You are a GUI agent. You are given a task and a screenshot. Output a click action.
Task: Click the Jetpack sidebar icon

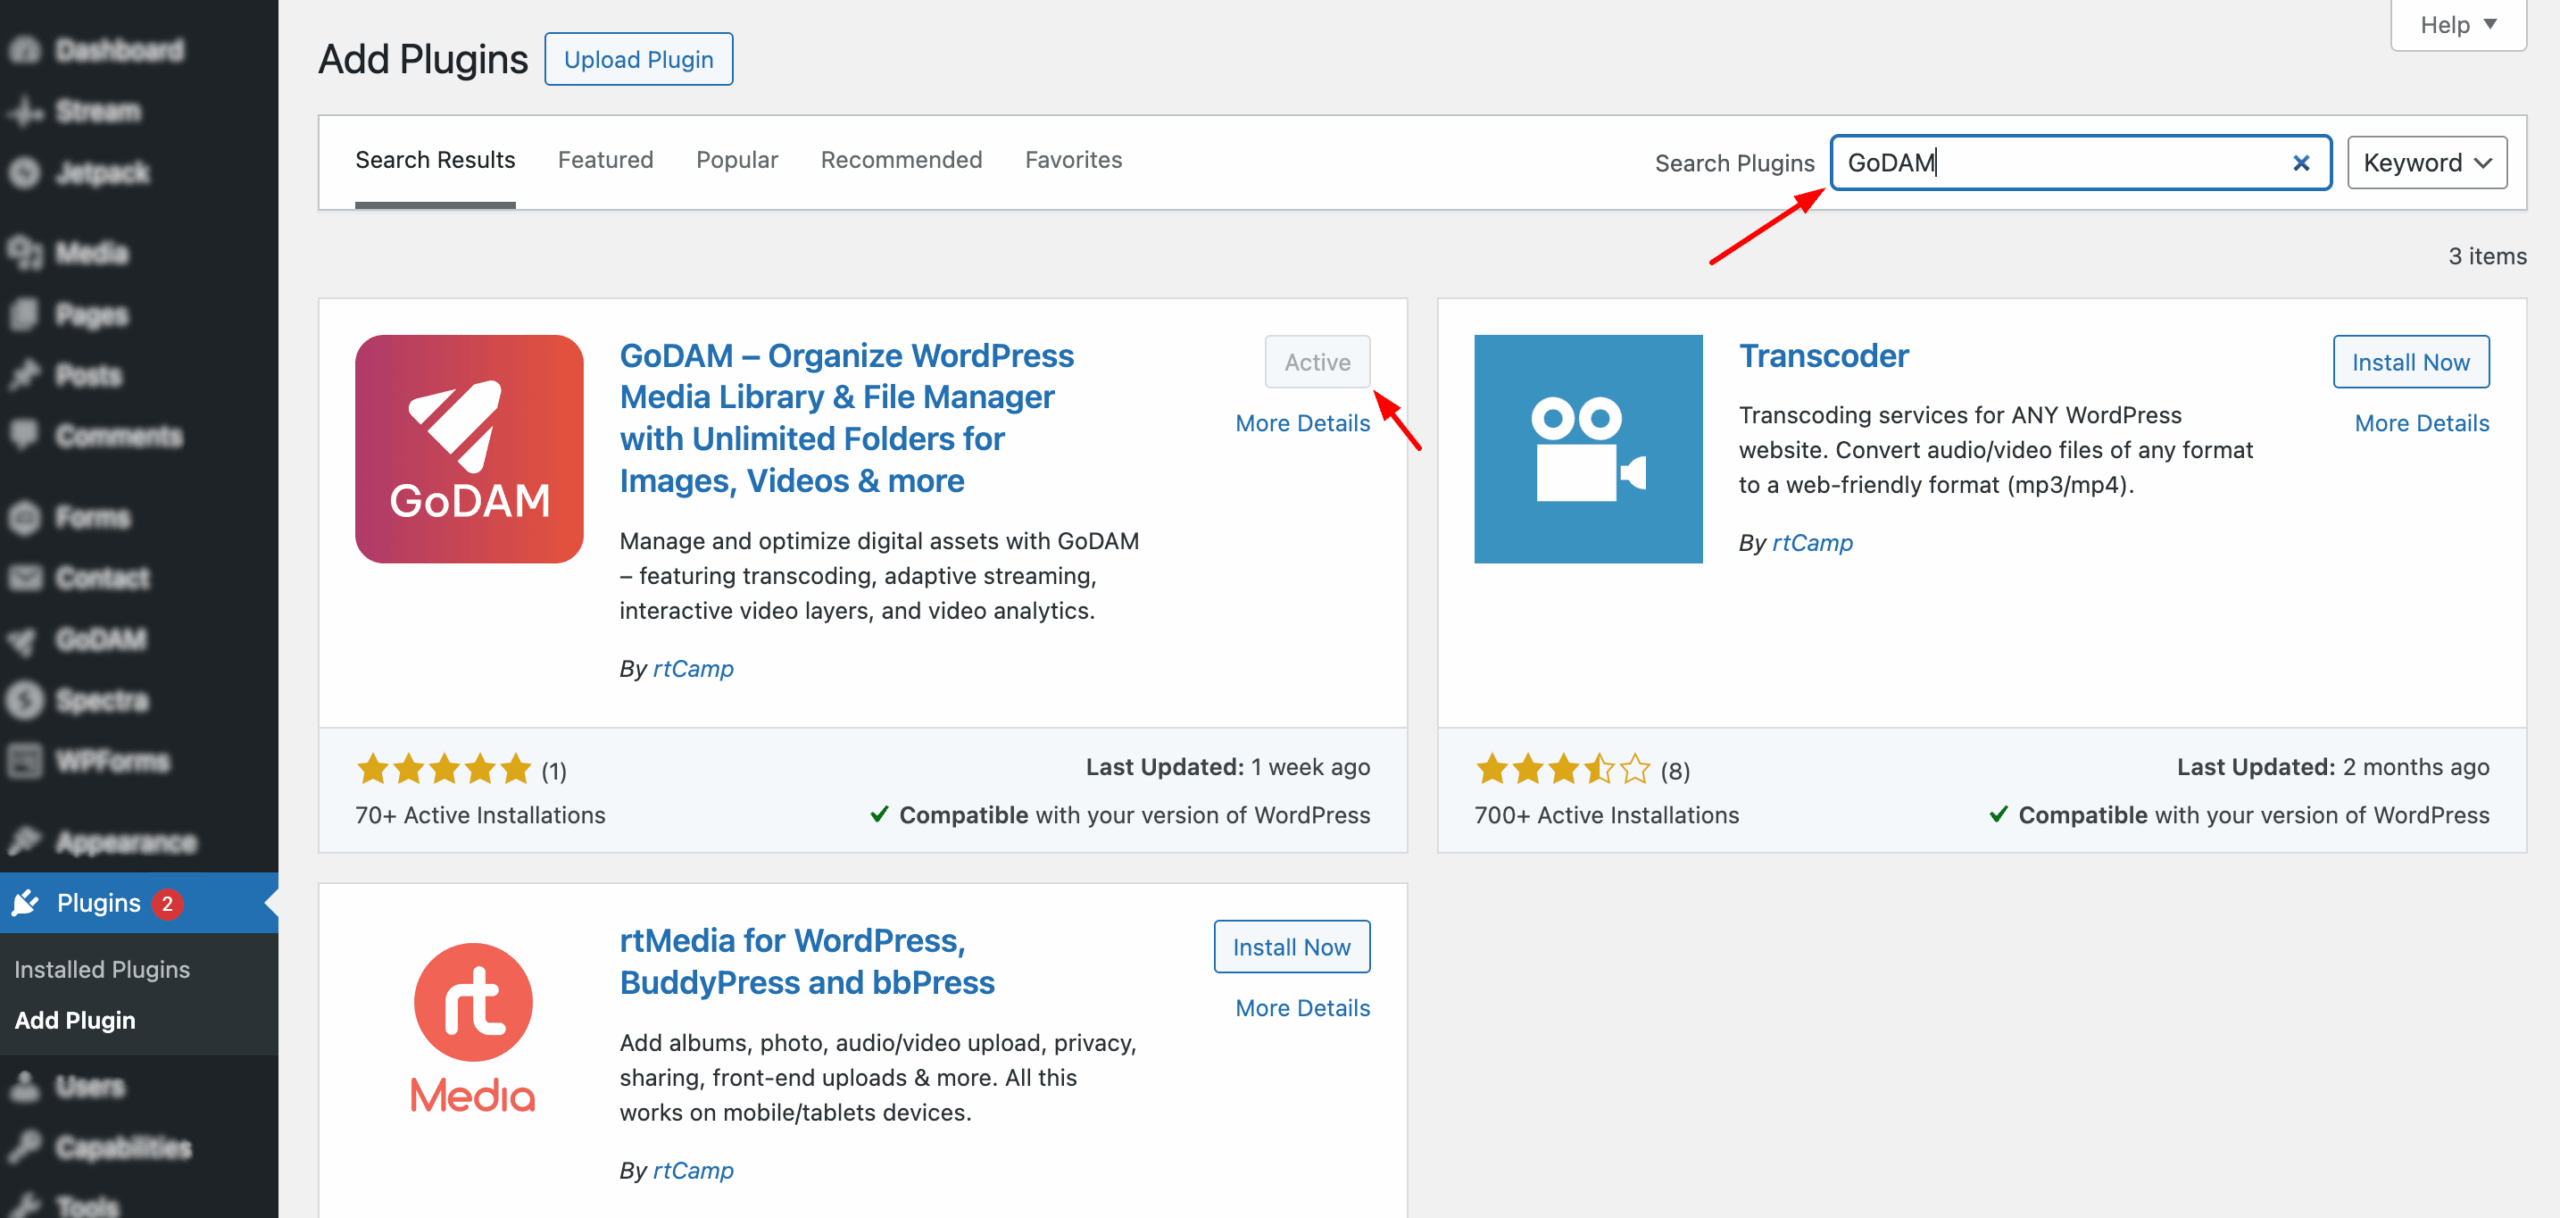pos(25,173)
